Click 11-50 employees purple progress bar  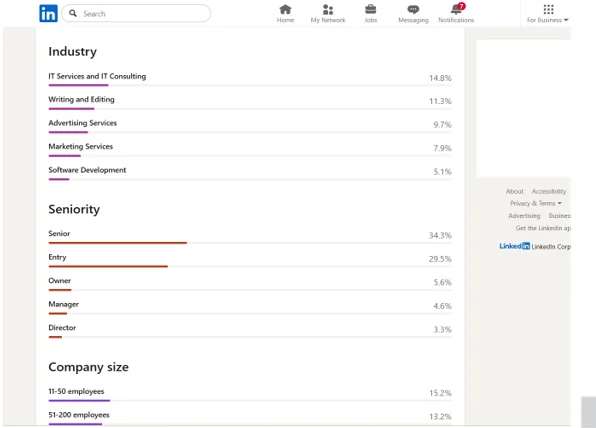tap(79, 401)
